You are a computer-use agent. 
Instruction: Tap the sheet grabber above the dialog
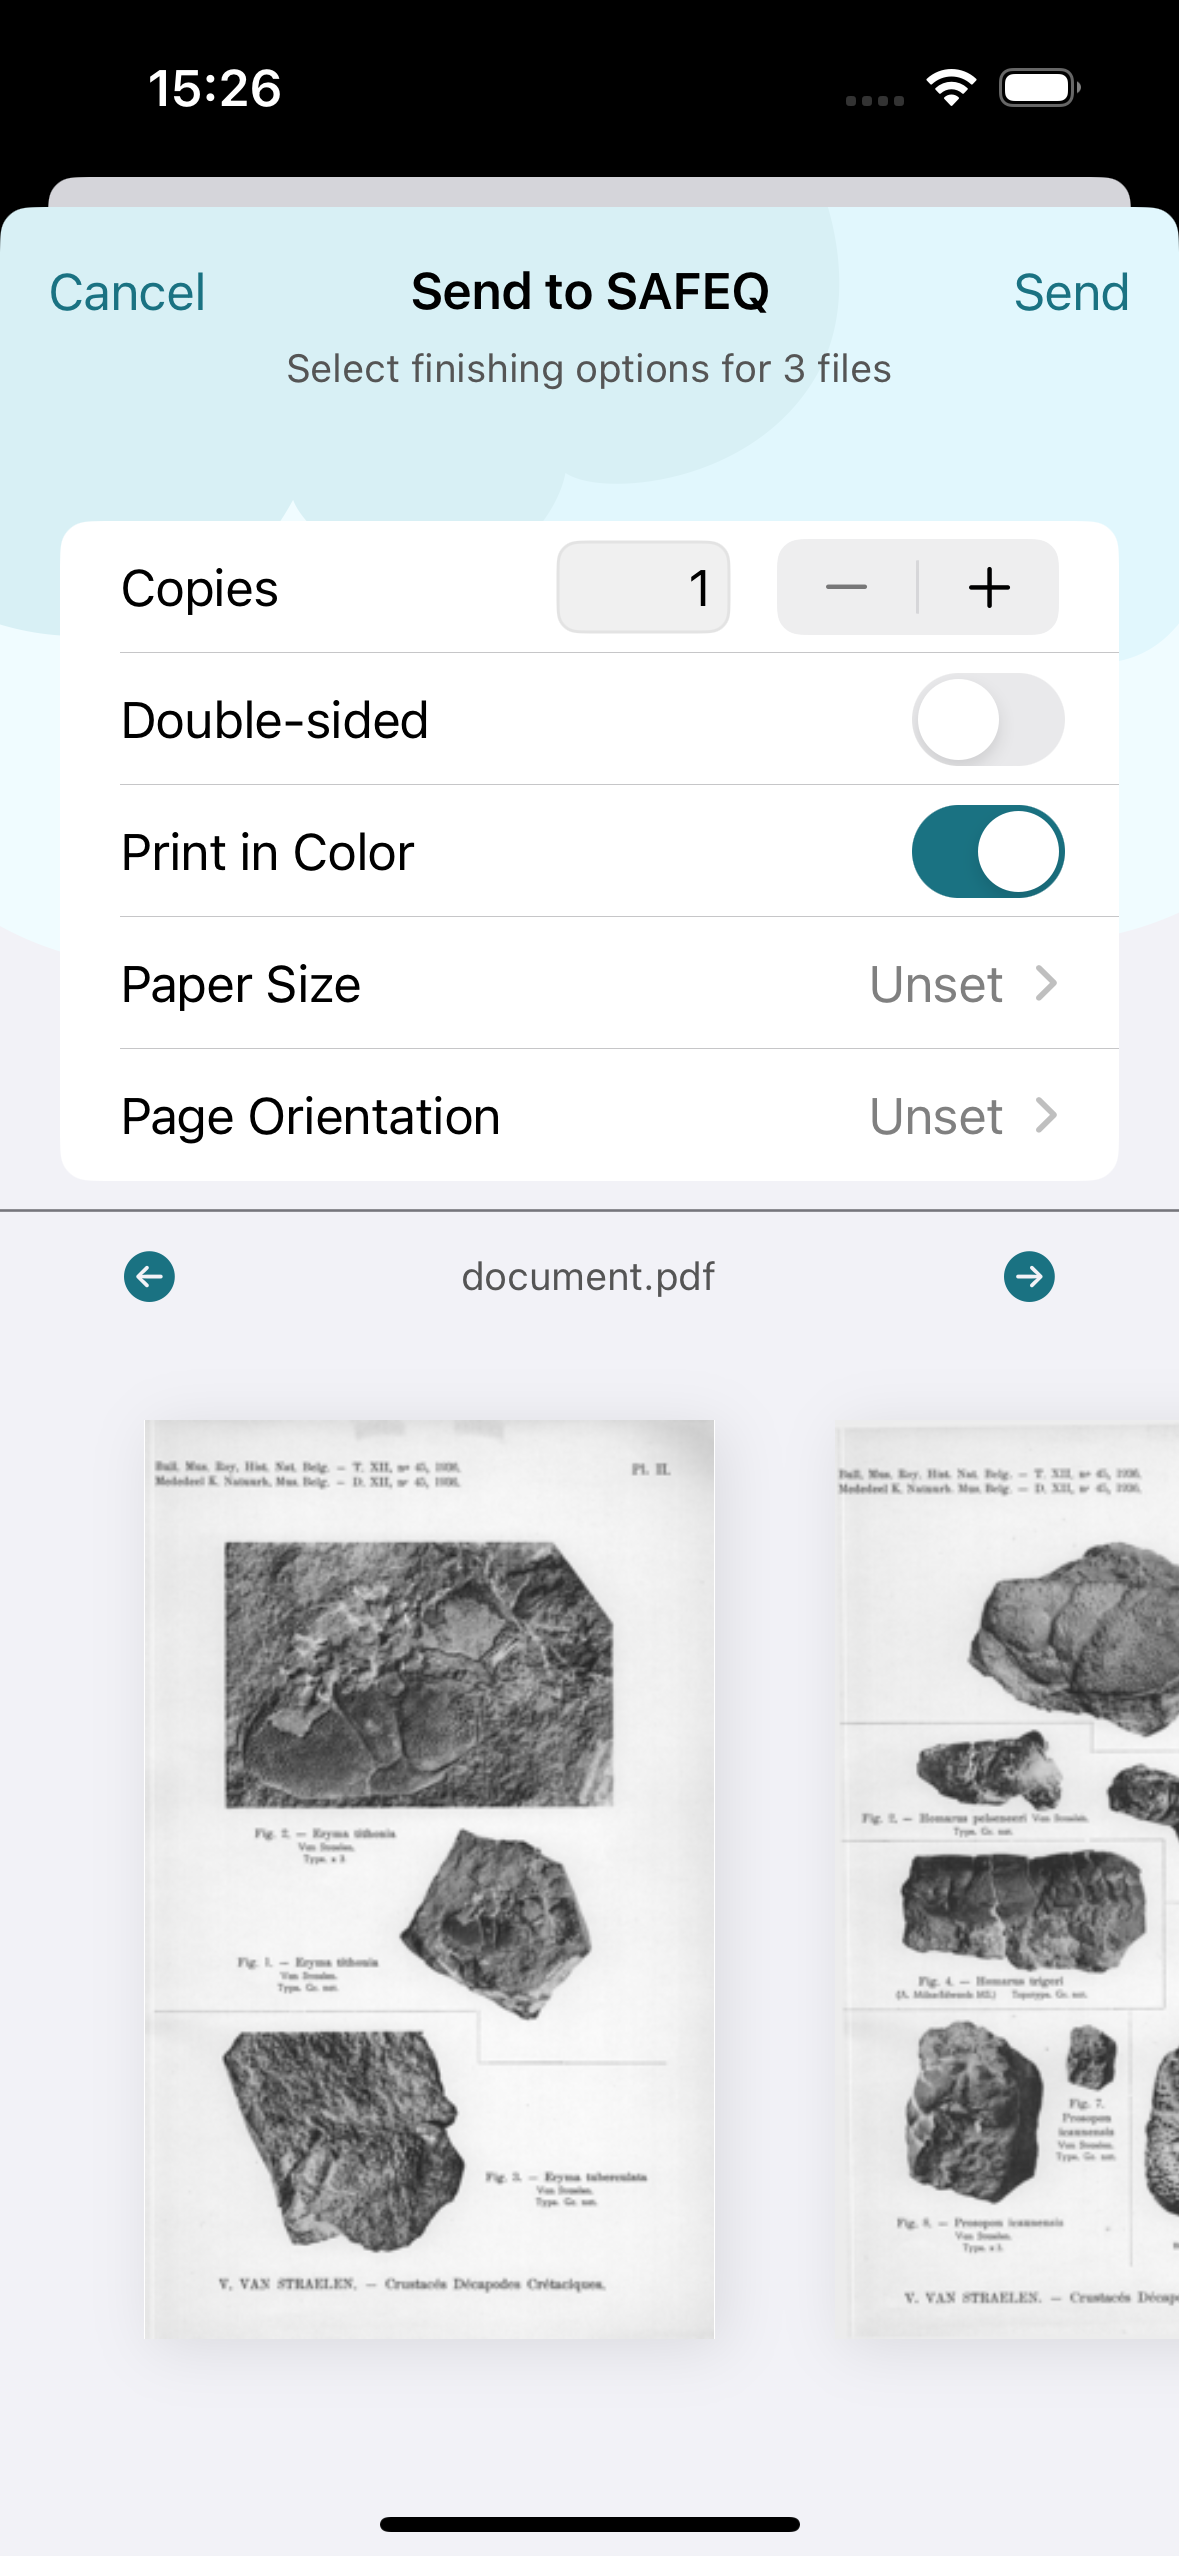589,192
